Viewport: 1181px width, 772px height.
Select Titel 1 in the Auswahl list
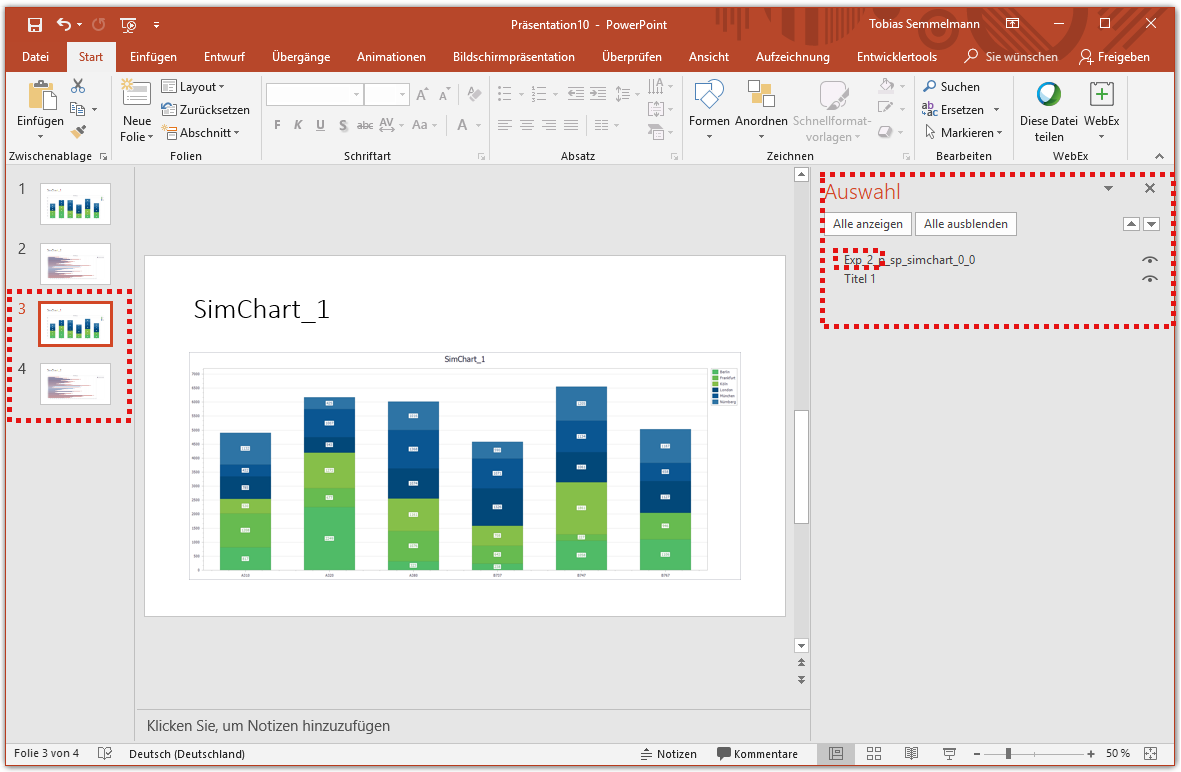(x=859, y=279)
